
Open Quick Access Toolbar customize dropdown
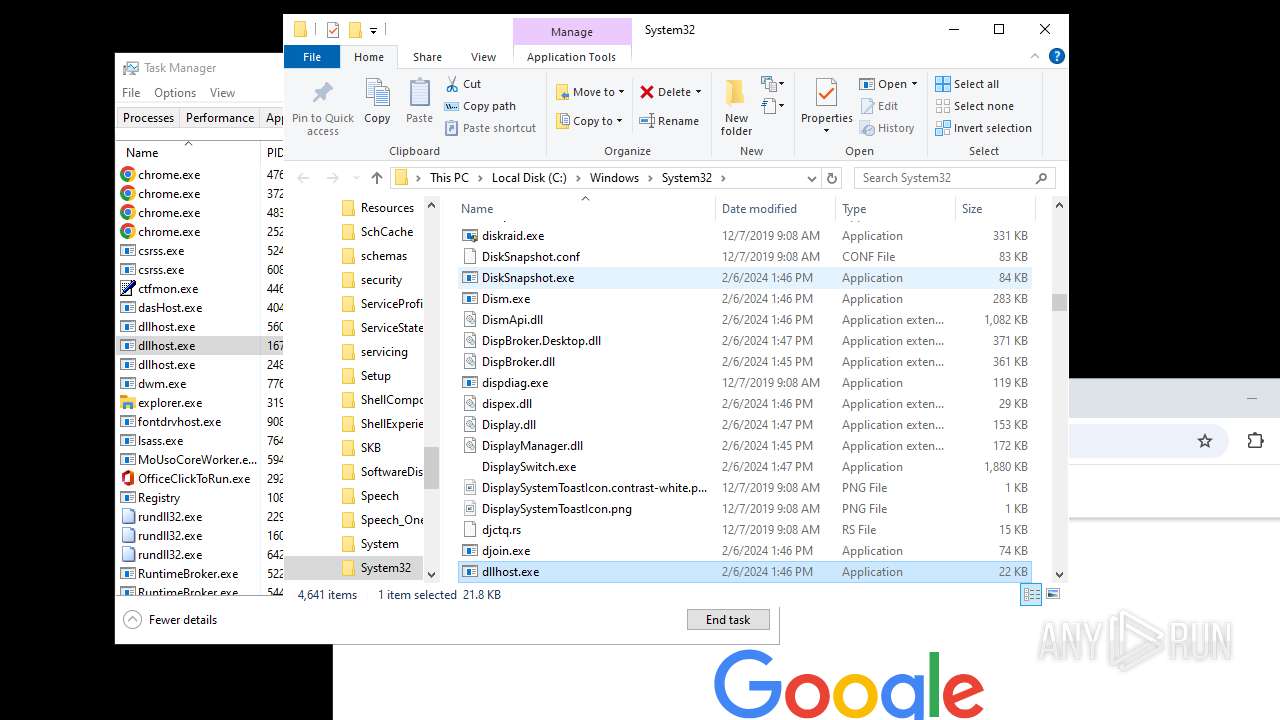pos(374,30)
